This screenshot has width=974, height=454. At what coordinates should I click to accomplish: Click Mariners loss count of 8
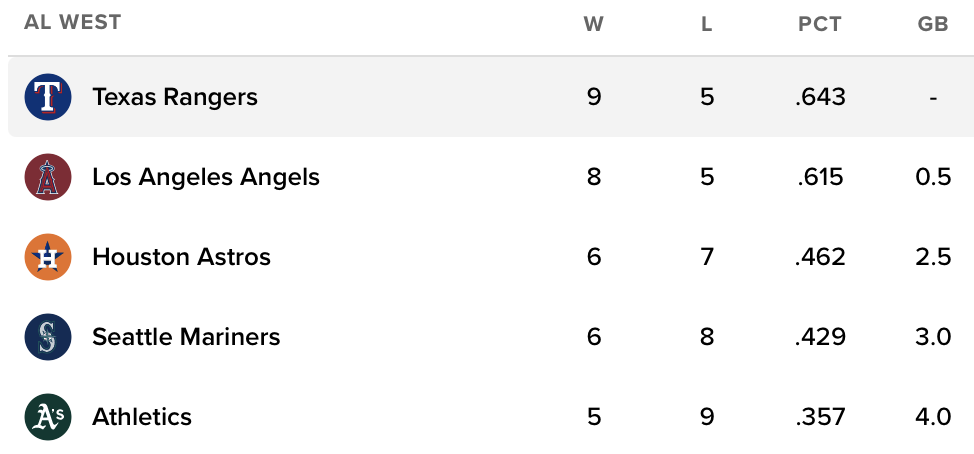pyautogui.click(x=707, y=337)
